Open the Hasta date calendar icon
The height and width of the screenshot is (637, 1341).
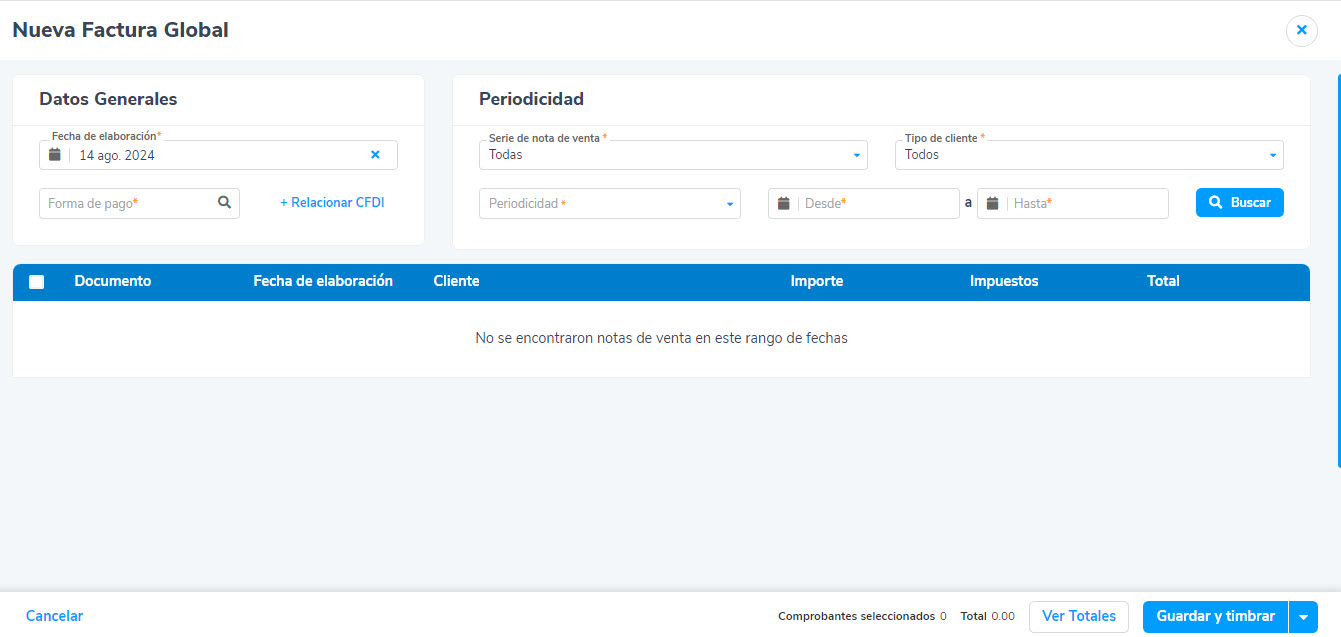click(x=992, y=203)
